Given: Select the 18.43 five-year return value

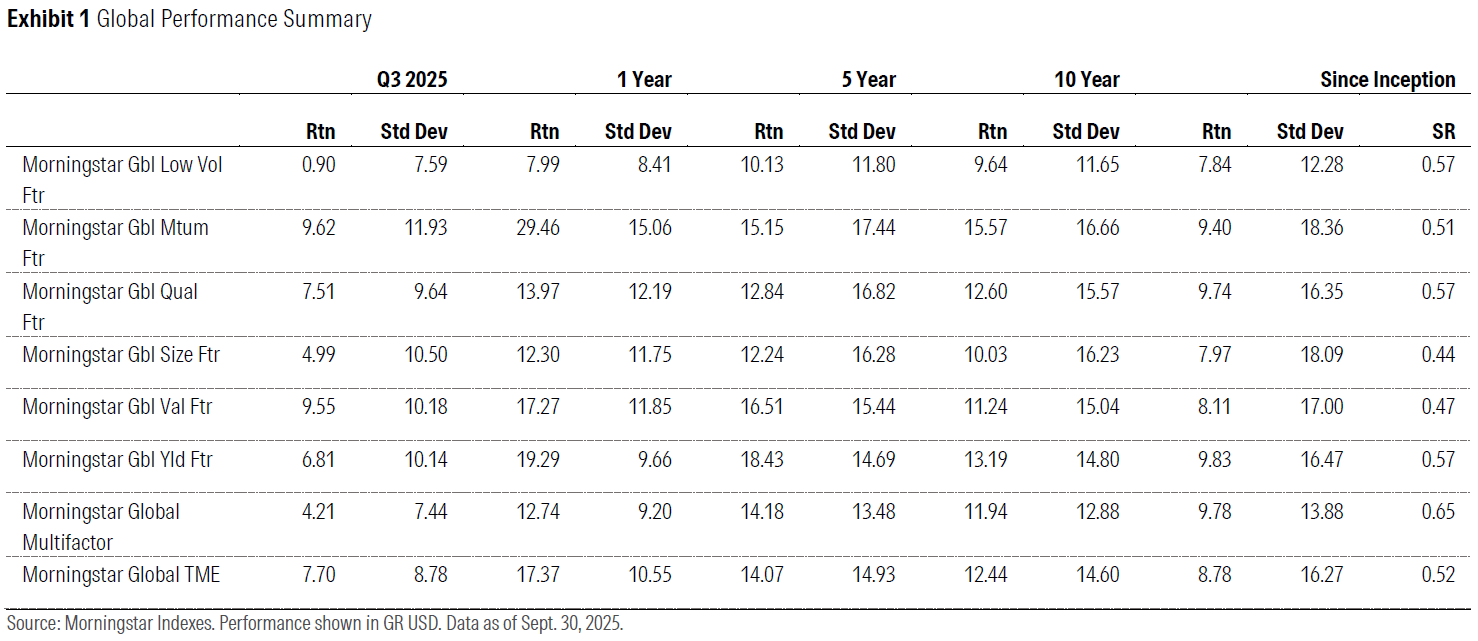Looking at the screenshot, I should (x=763, y=460).
